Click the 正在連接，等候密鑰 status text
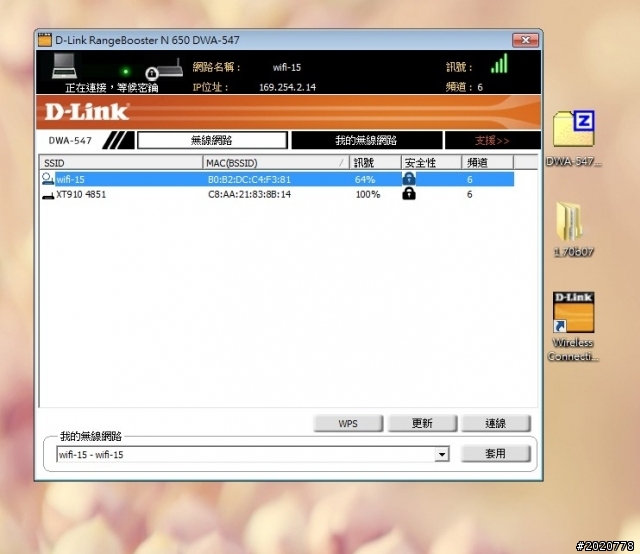640x554 pixels. tap(112, 88)
